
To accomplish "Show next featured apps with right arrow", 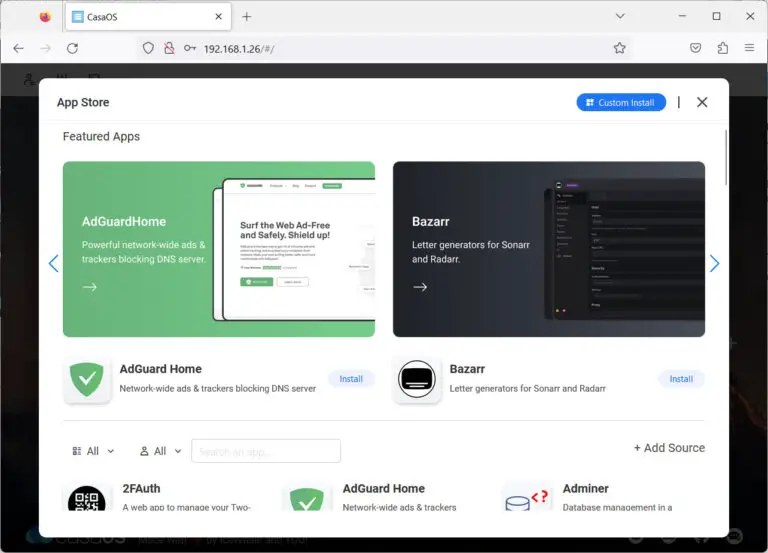I will pyautogui.click(x=714, y=263).
